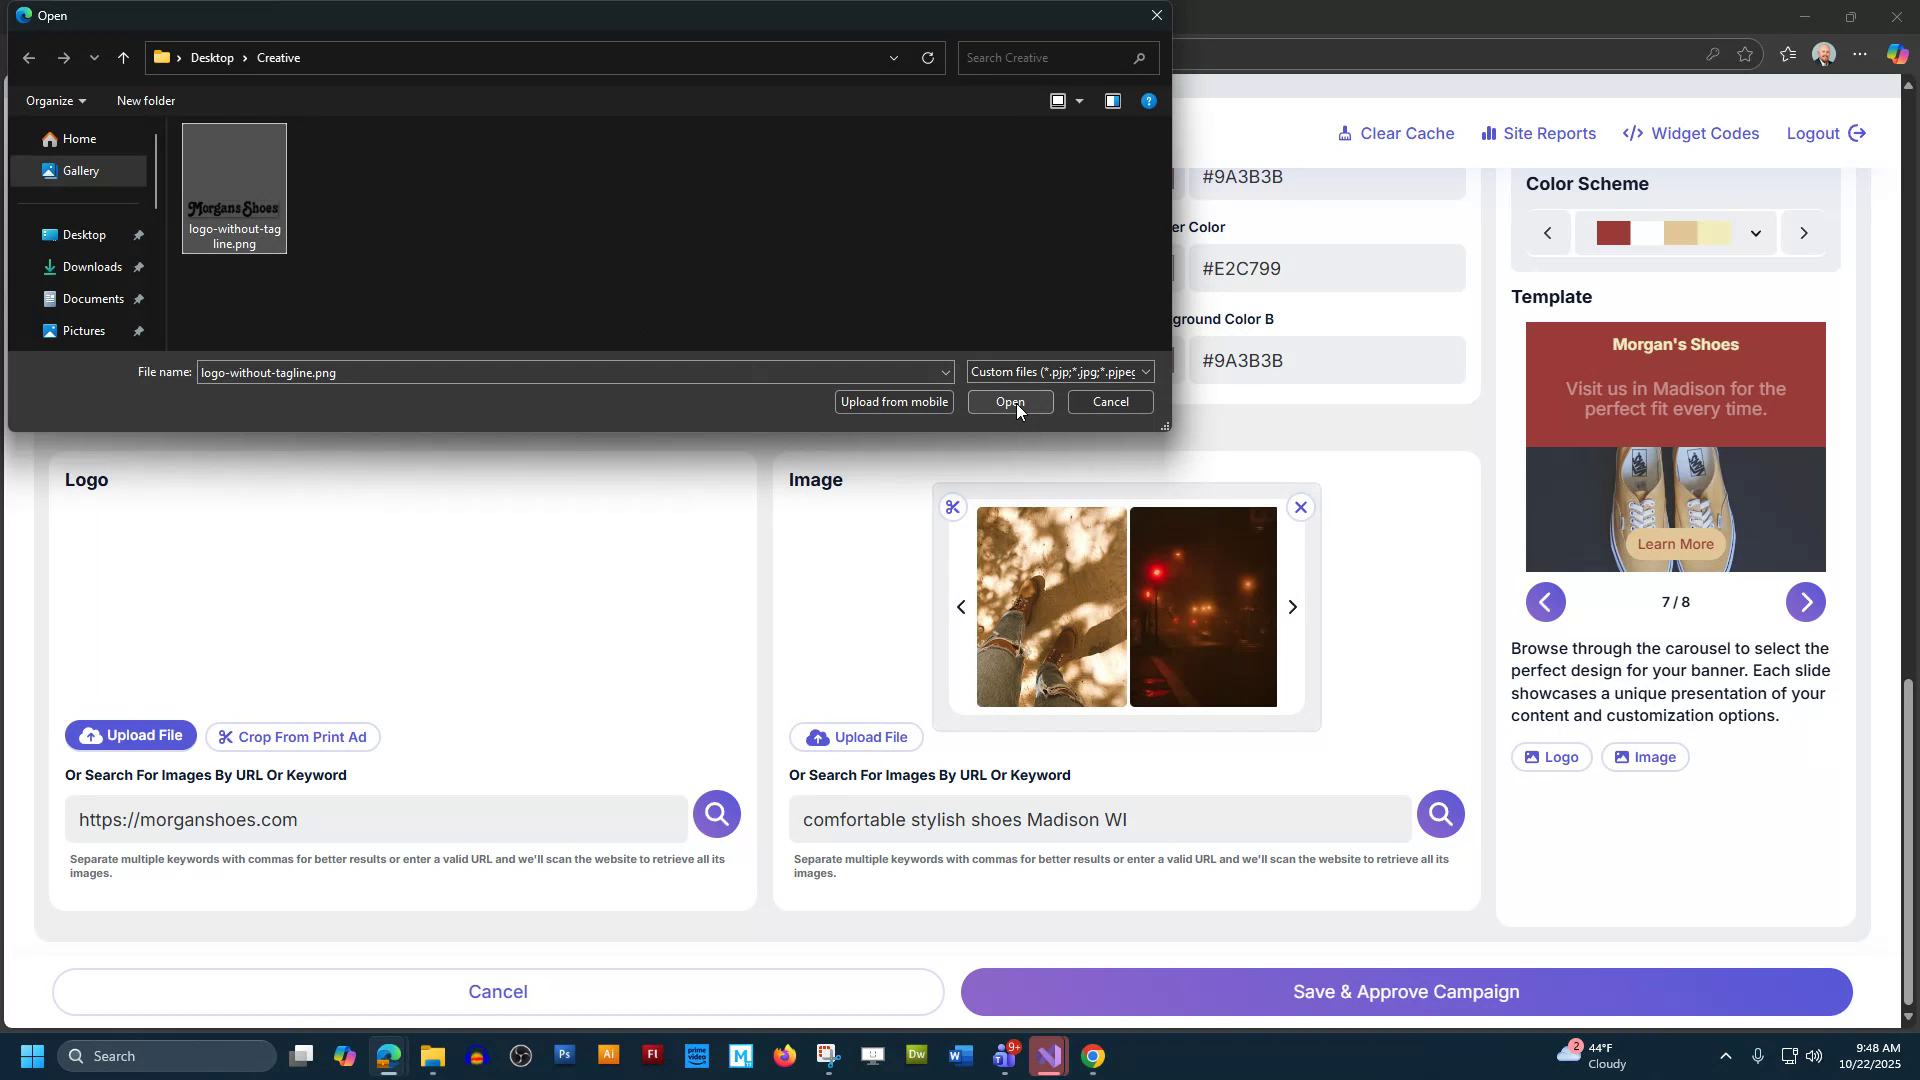Select the red swatch in Color Scheme

pyautogui.click(x=1614, y=232)
